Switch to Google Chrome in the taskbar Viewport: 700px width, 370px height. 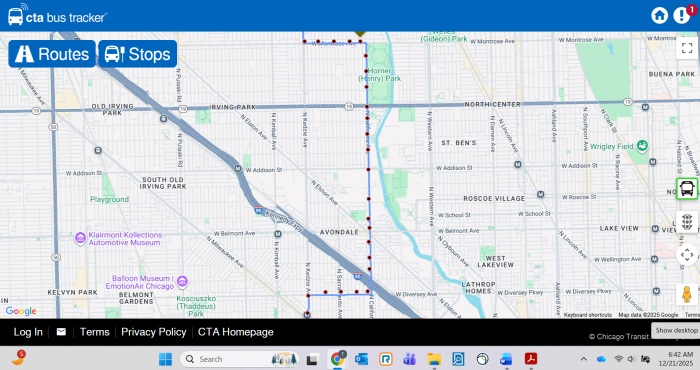coord(338,359)
